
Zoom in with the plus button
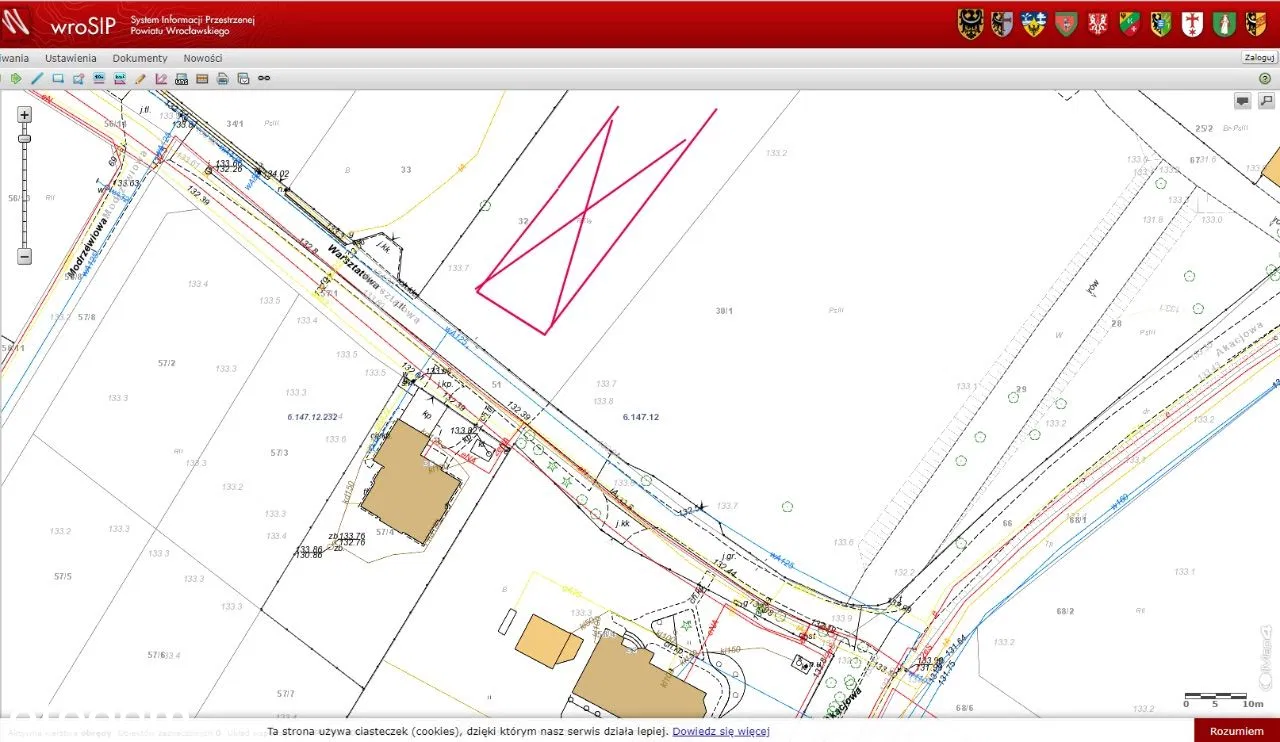[24, 115]
